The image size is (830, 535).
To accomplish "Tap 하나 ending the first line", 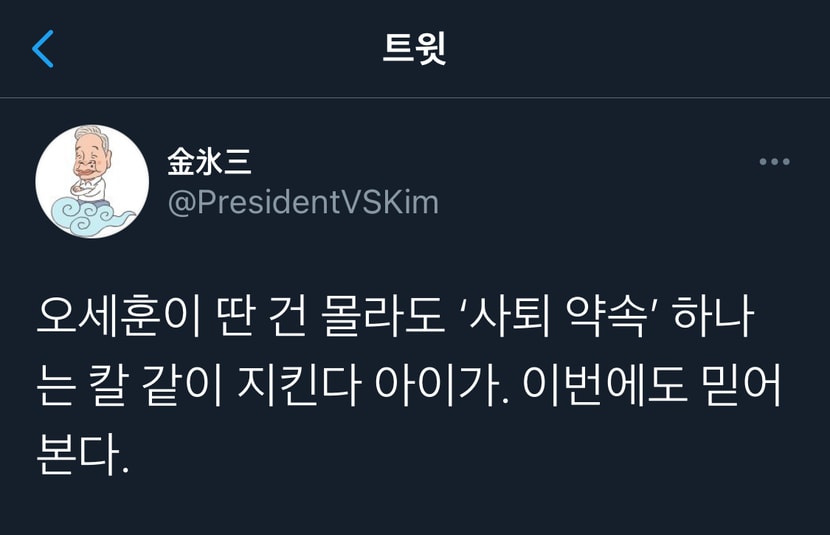I will pos(713,316).
